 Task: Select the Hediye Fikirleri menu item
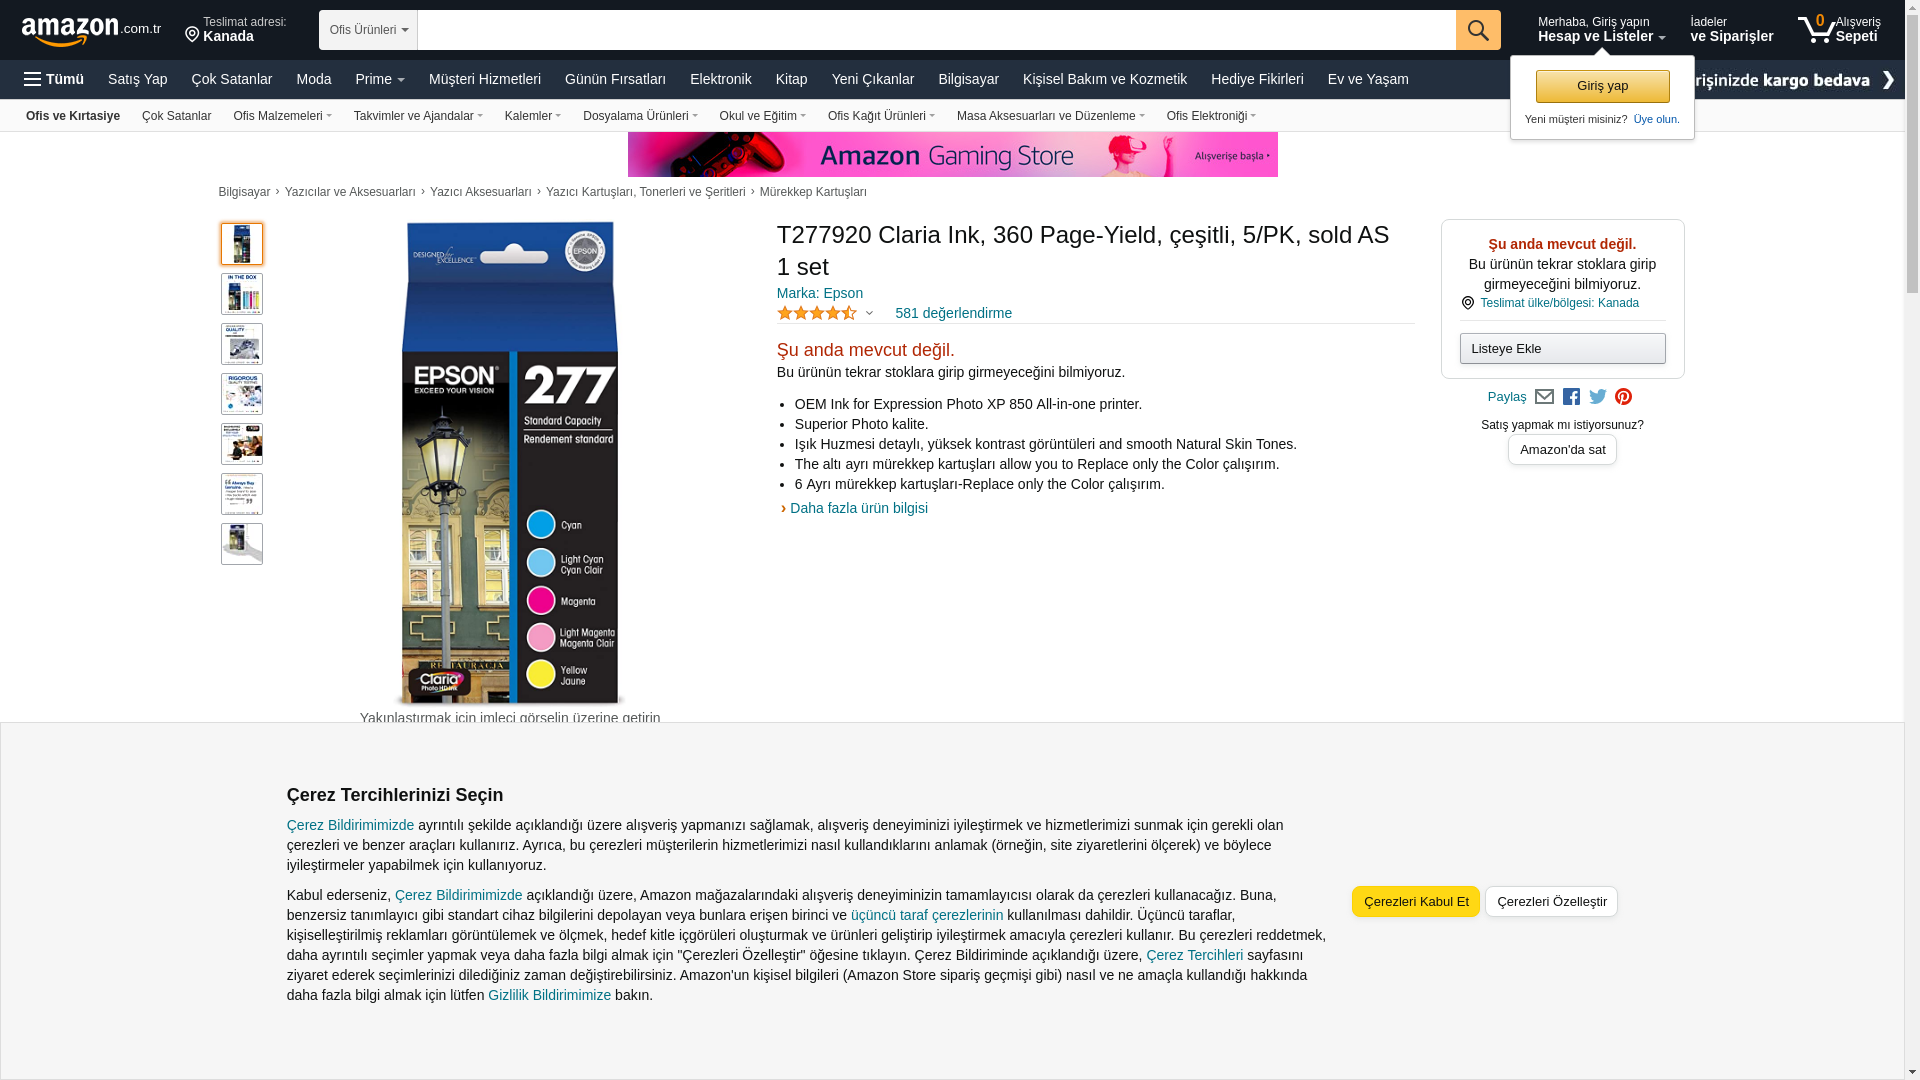point(1257,79)
